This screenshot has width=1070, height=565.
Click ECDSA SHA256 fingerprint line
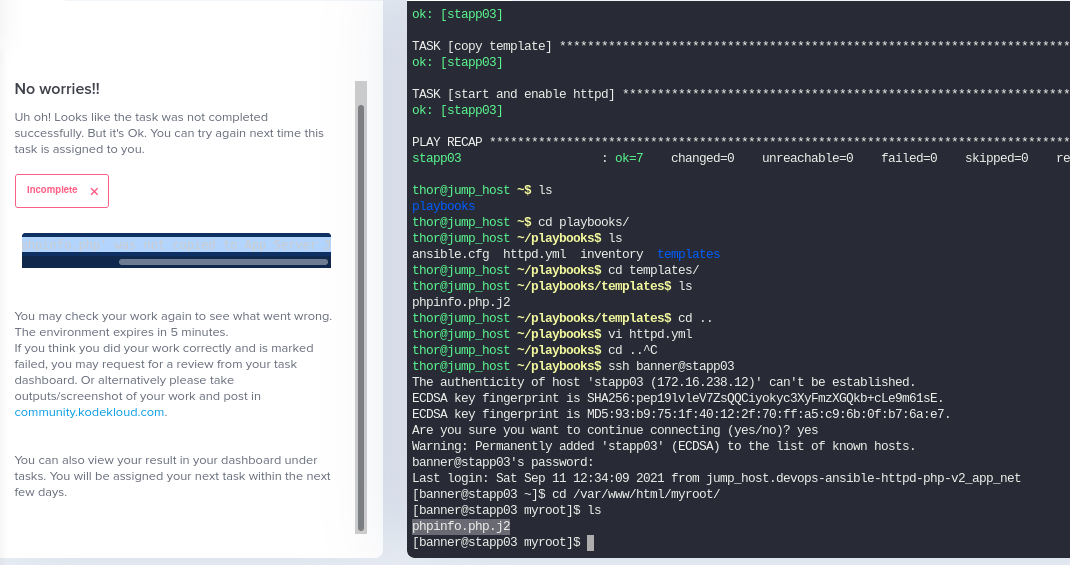(x=678, y=399)
